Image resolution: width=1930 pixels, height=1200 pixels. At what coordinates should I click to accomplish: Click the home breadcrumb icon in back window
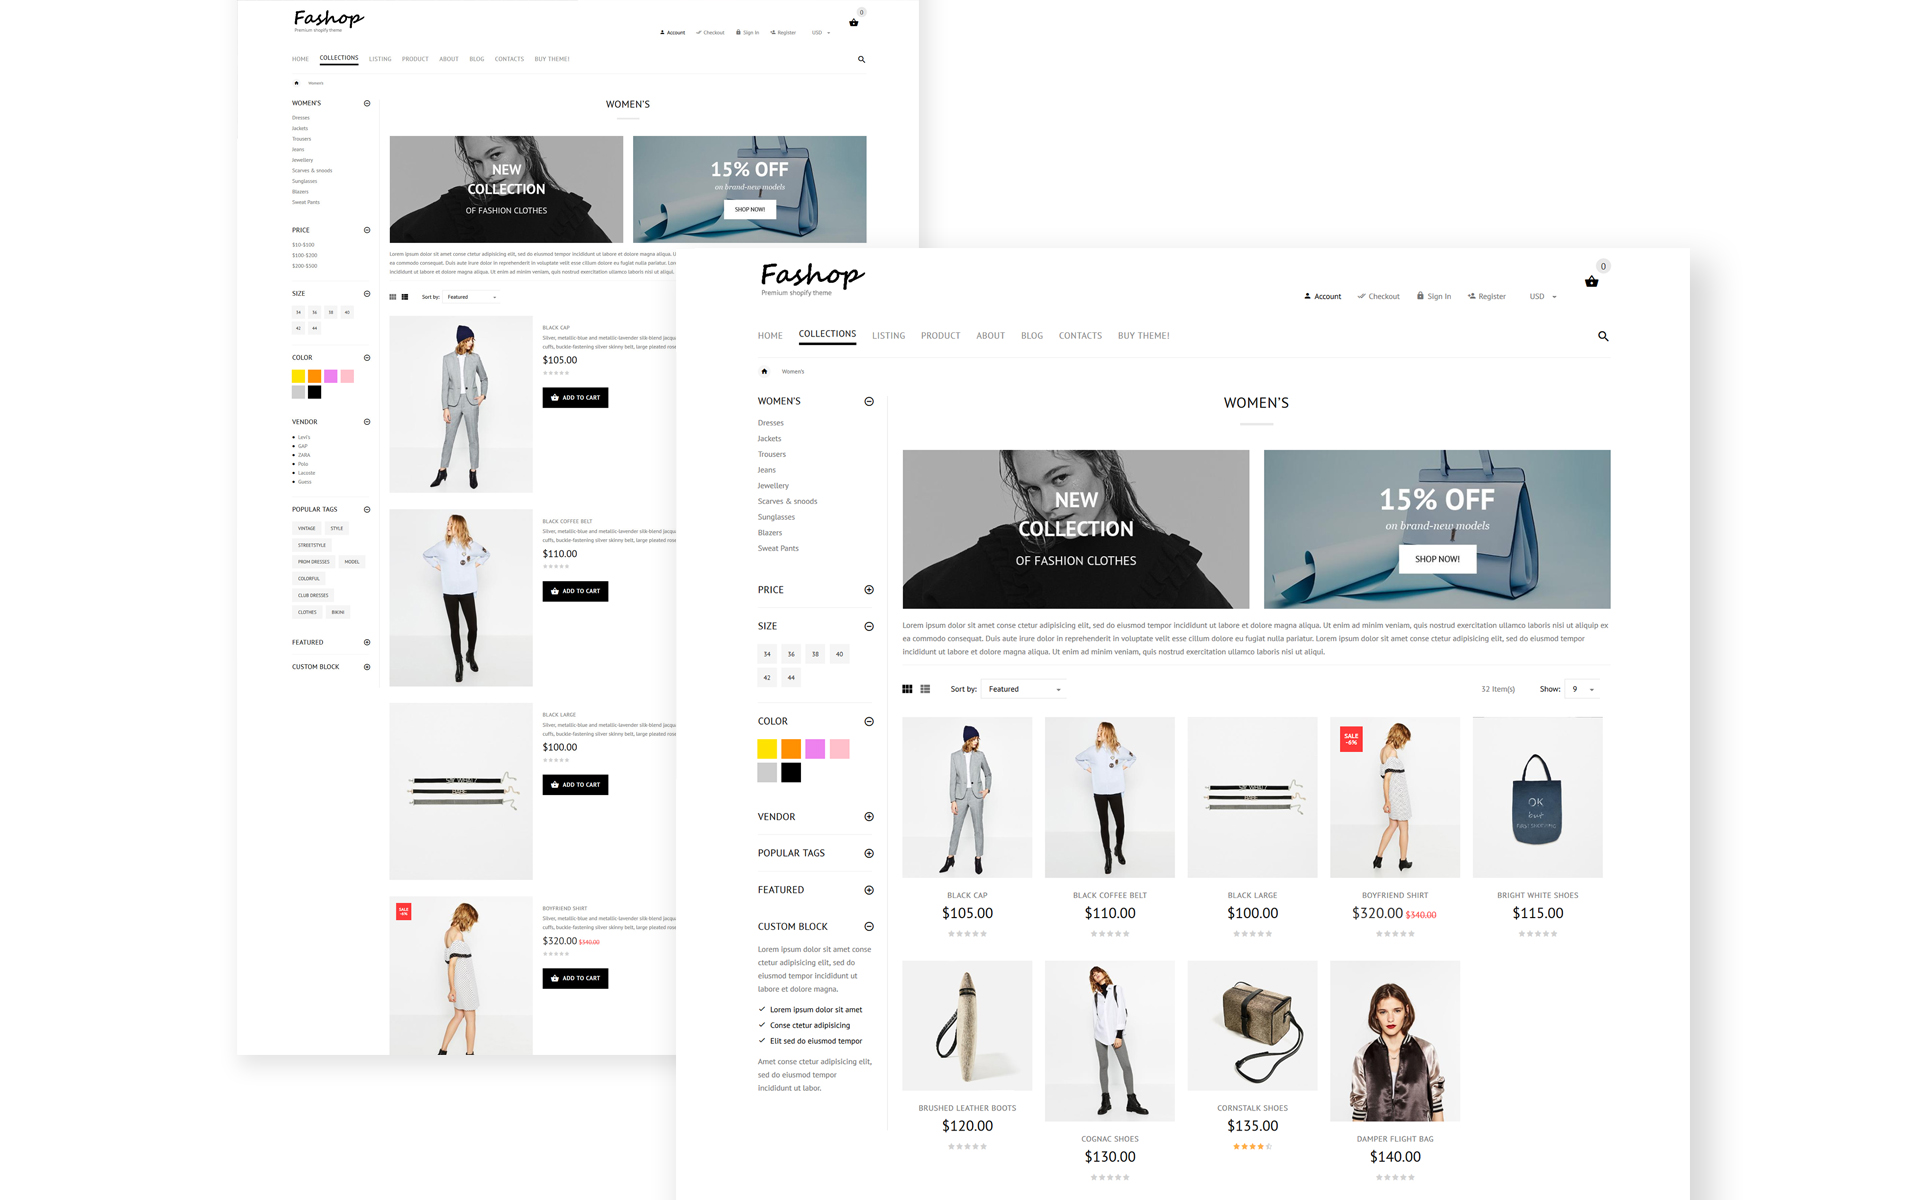pos(296,83)
